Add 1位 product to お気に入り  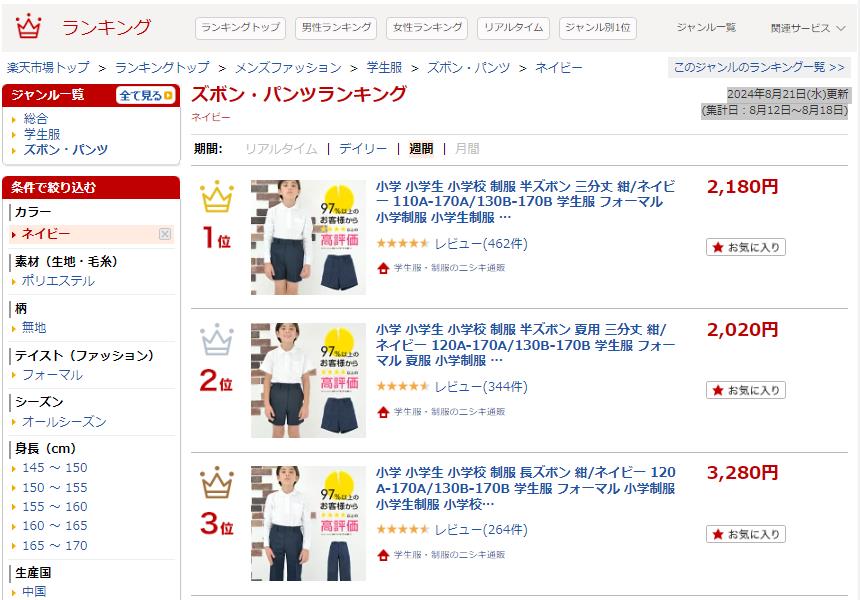coord(746,247)
